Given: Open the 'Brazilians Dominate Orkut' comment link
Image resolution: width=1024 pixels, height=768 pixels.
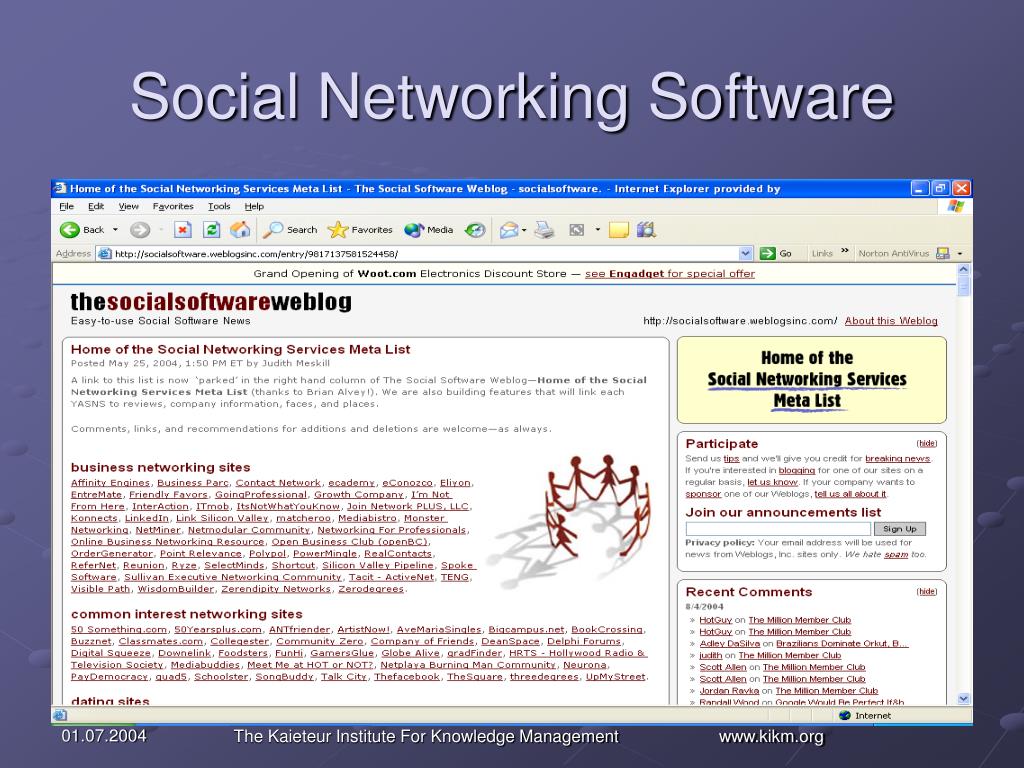Looking at the screenshot, I should coord(842,643).
